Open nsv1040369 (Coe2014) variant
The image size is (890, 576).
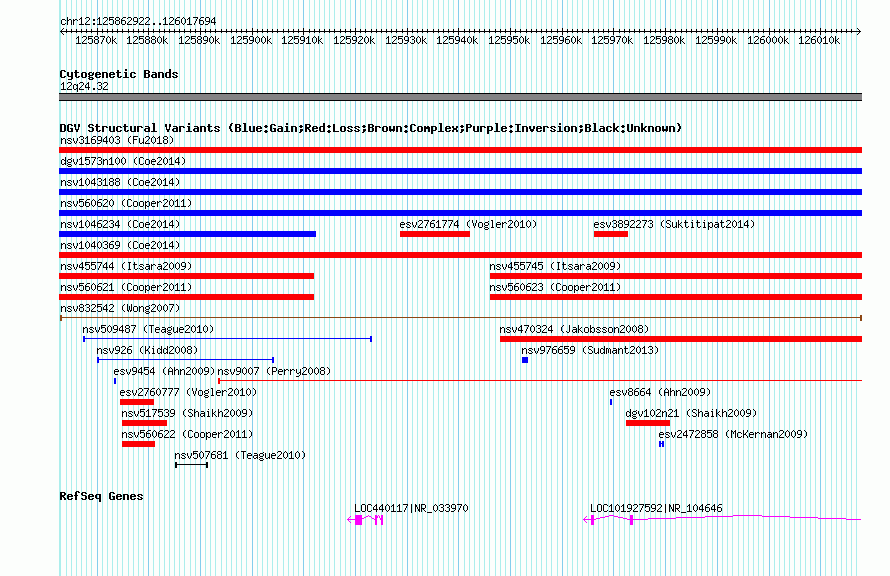coord(120,245)
